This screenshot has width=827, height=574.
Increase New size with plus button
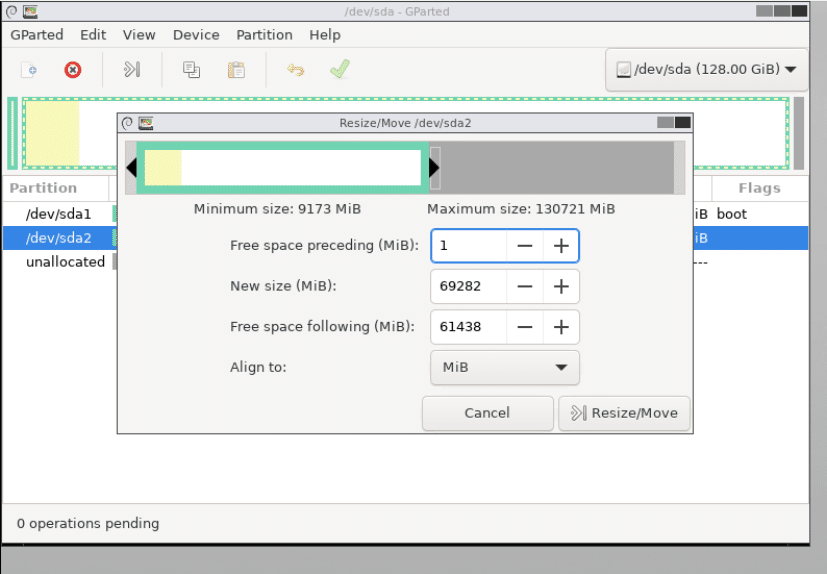(561, 286)
